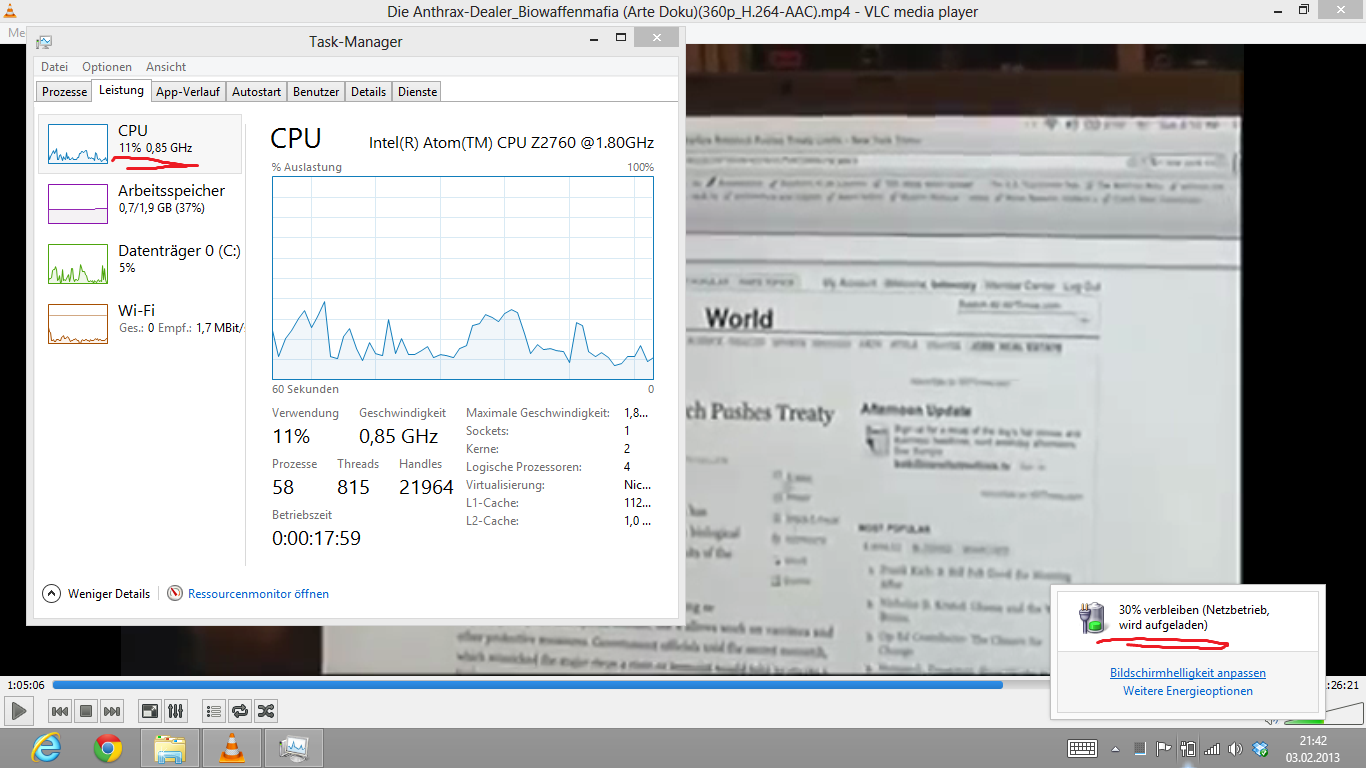Click the Task-Manager title bar icon
The height and width of the screenshot is (768, 1366).
pyautogui.click(x=44, y=42)
